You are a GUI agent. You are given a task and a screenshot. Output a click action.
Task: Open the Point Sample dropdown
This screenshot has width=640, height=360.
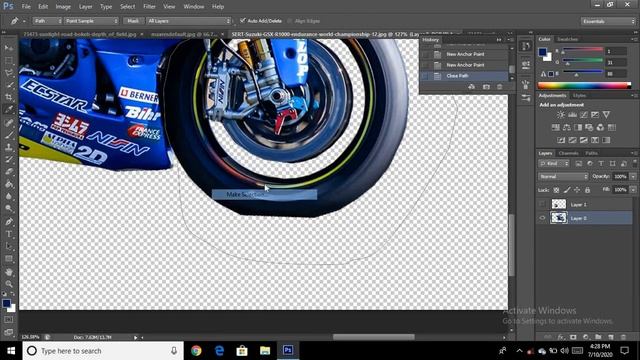(x=91, y=21)
